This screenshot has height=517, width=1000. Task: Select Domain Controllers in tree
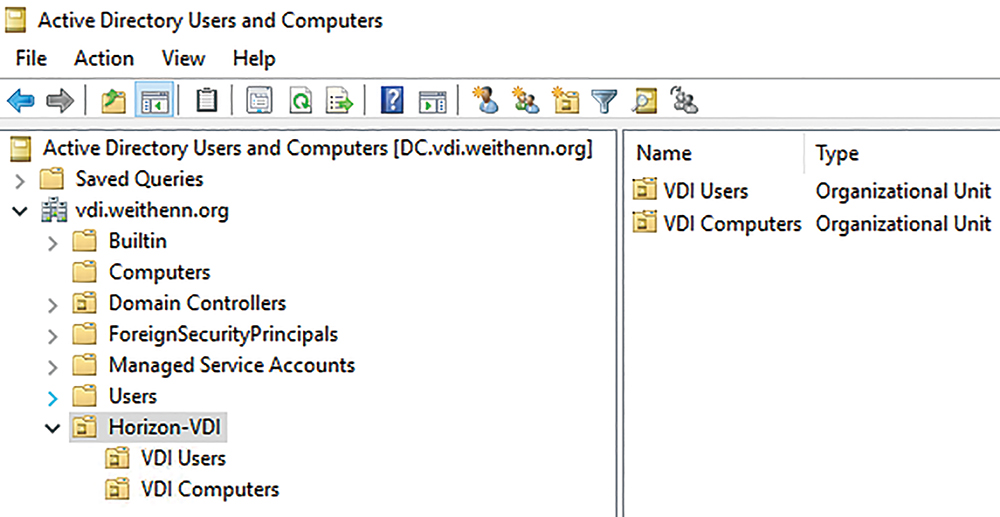tap(197, 303)
